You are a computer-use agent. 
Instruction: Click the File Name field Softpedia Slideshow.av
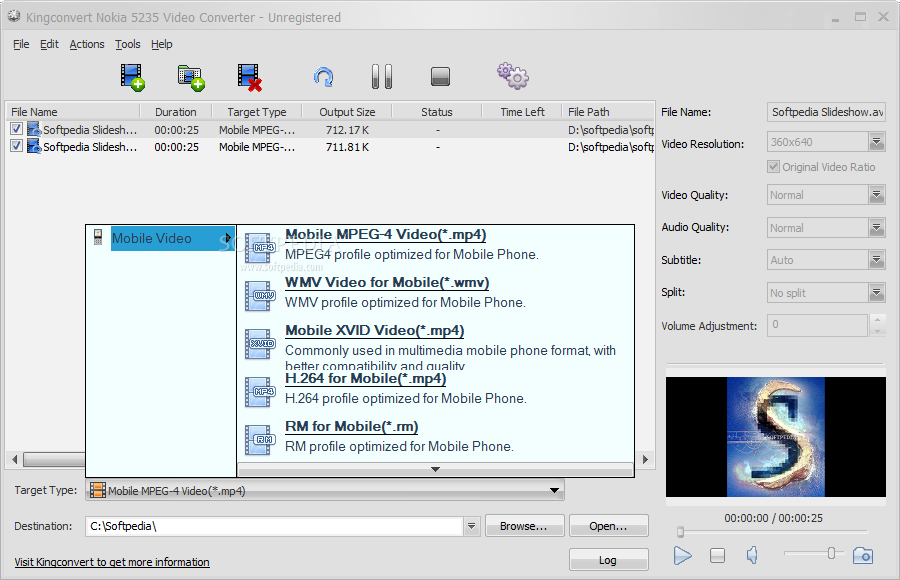tap(827, 112)
